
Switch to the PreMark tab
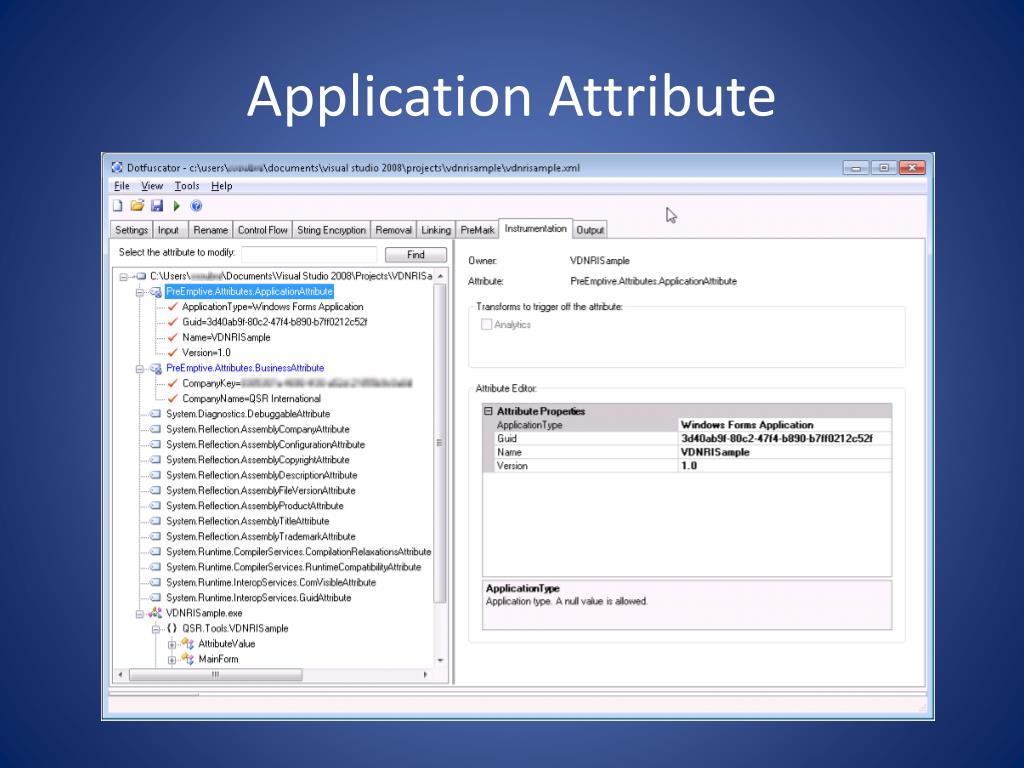click(x=477, y=230)
